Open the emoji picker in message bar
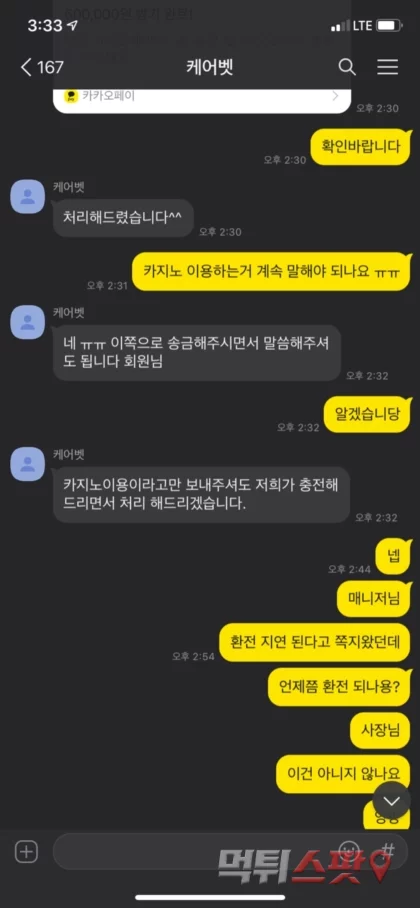The width and height of the screenshot is (420, 908). [348, 851]
